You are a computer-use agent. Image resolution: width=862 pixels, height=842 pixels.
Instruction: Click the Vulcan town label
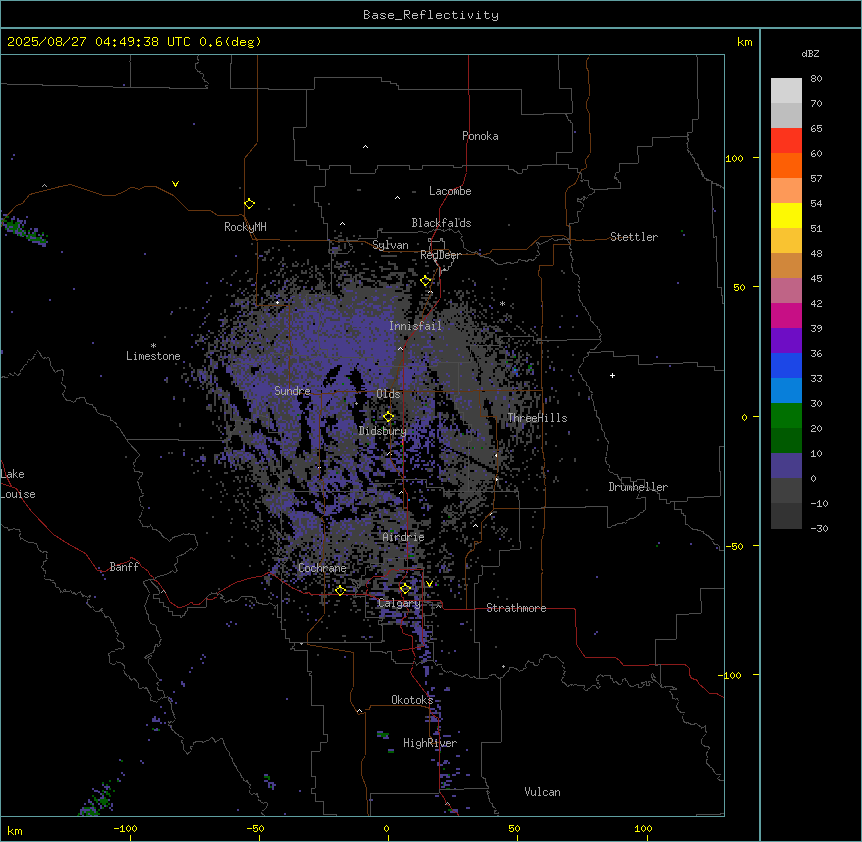pyautogui.click(x=542, y=792)
